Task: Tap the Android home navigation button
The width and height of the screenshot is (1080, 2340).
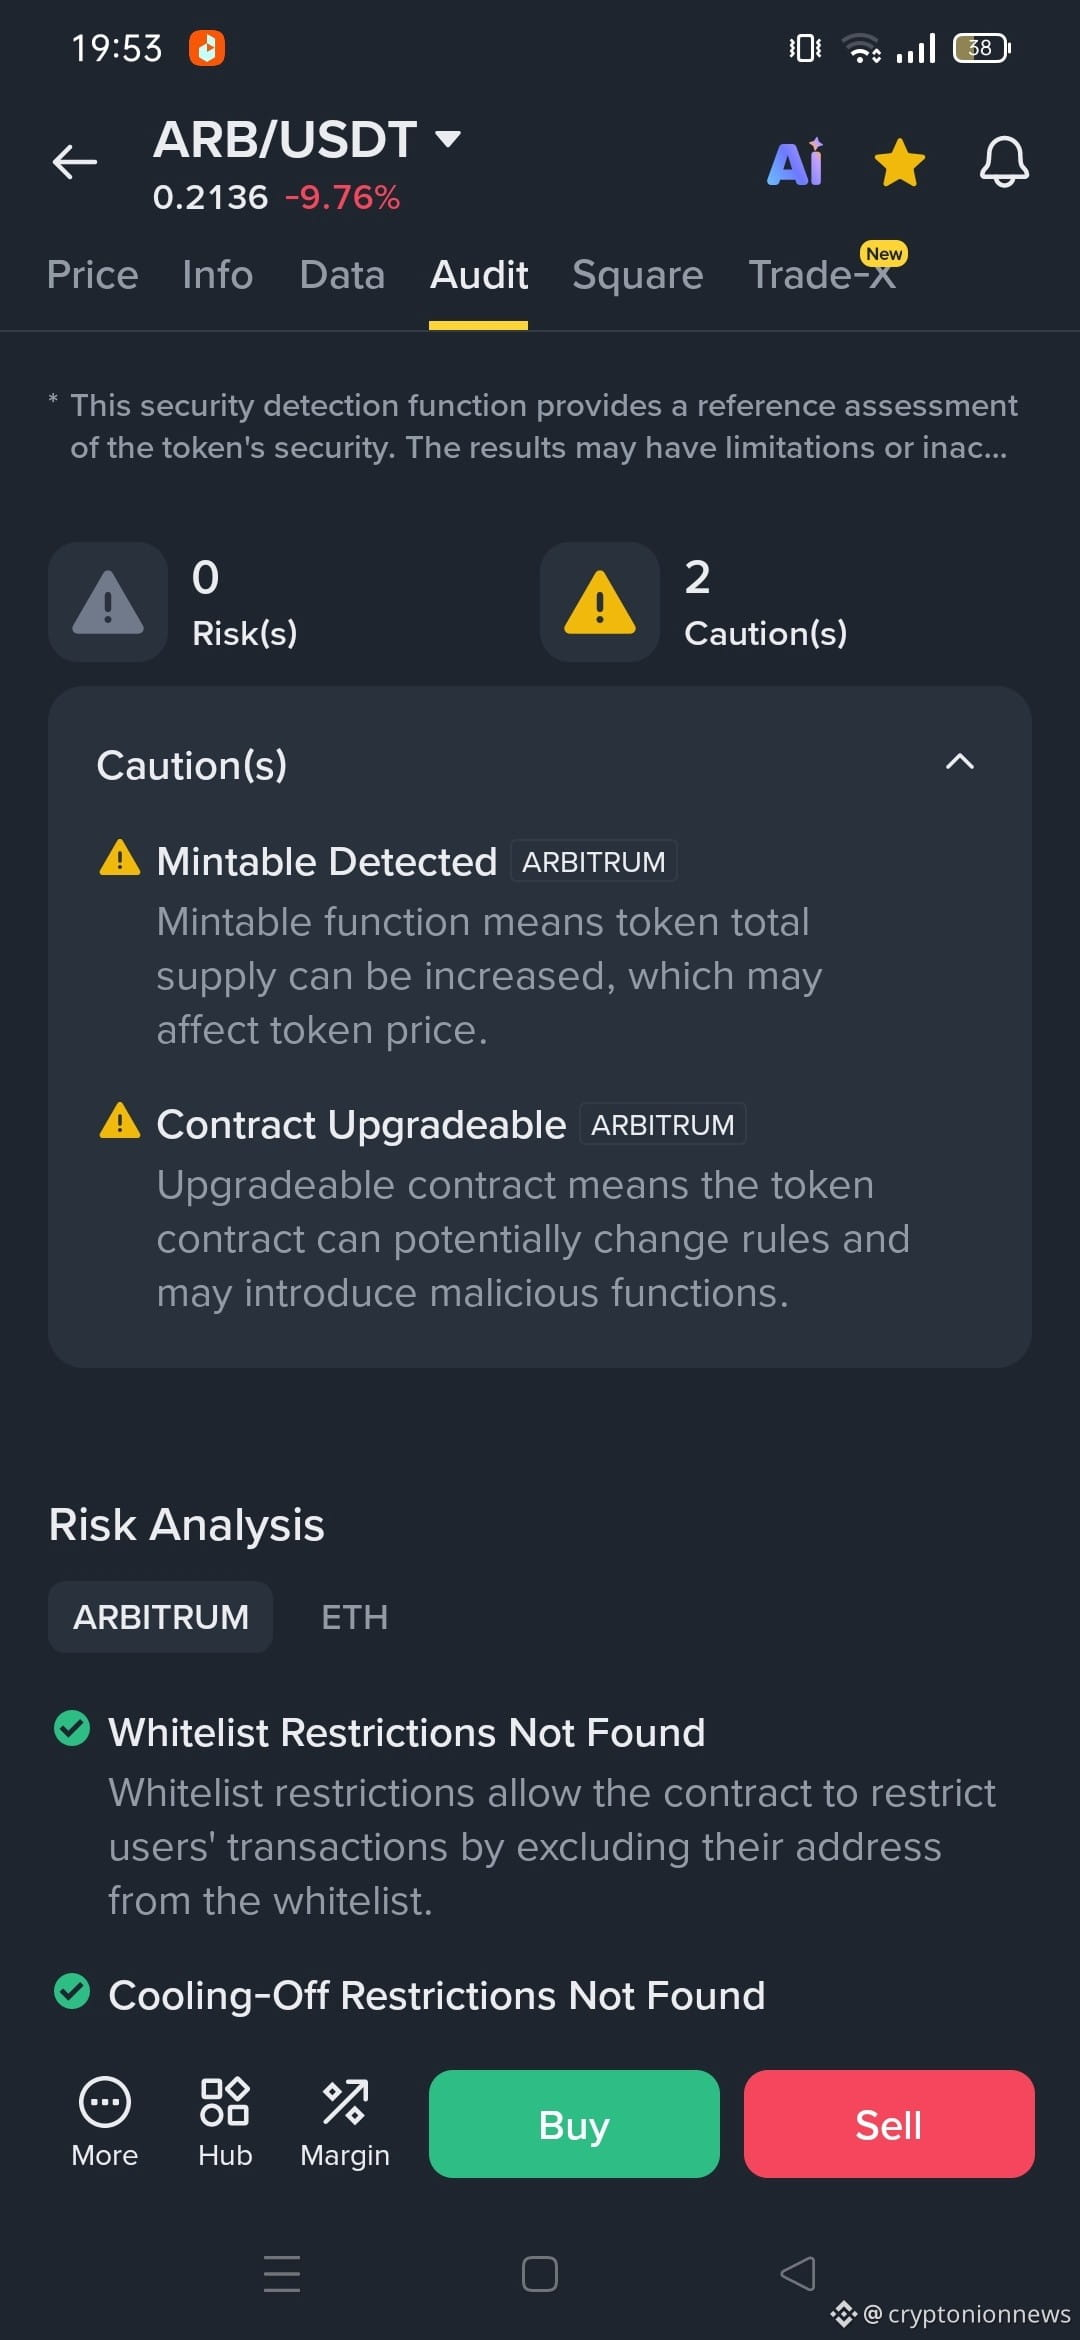Action: (540, 2274)
